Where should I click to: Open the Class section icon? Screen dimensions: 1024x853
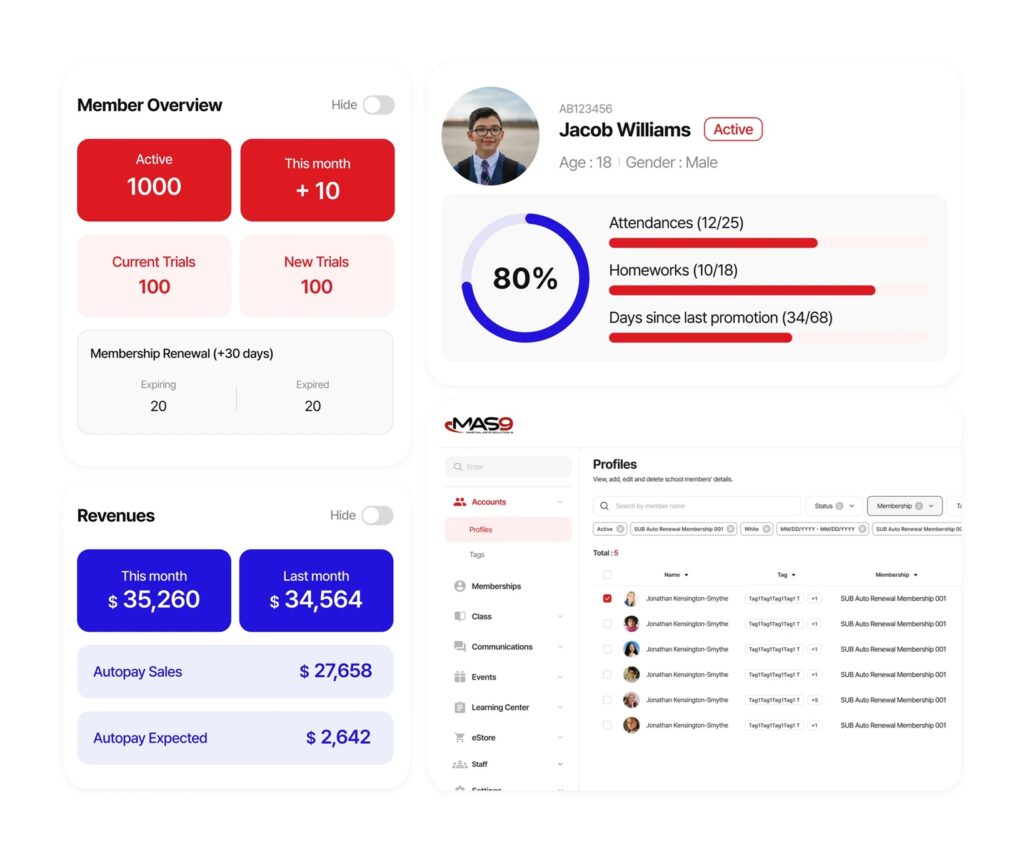[x=460, y=616]
